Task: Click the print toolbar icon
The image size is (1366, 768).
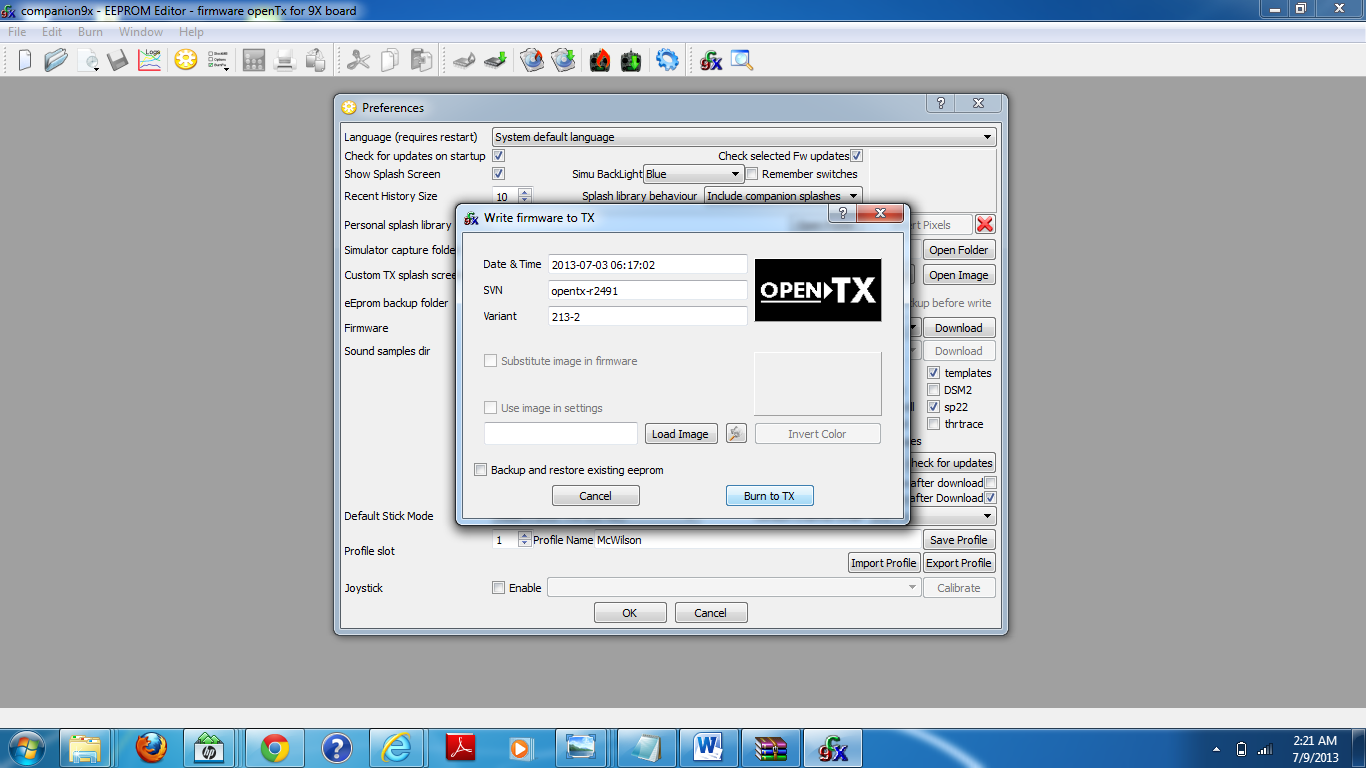Action: [285, 60]
